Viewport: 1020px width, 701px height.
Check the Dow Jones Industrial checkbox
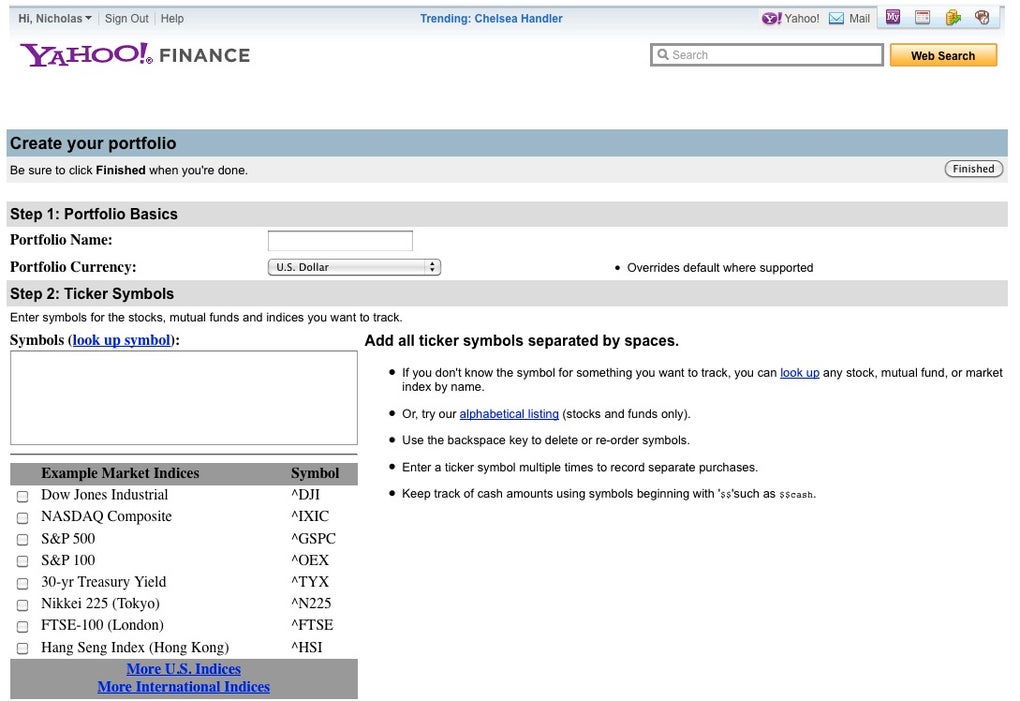pyautogui.click(x=23, y=497)
